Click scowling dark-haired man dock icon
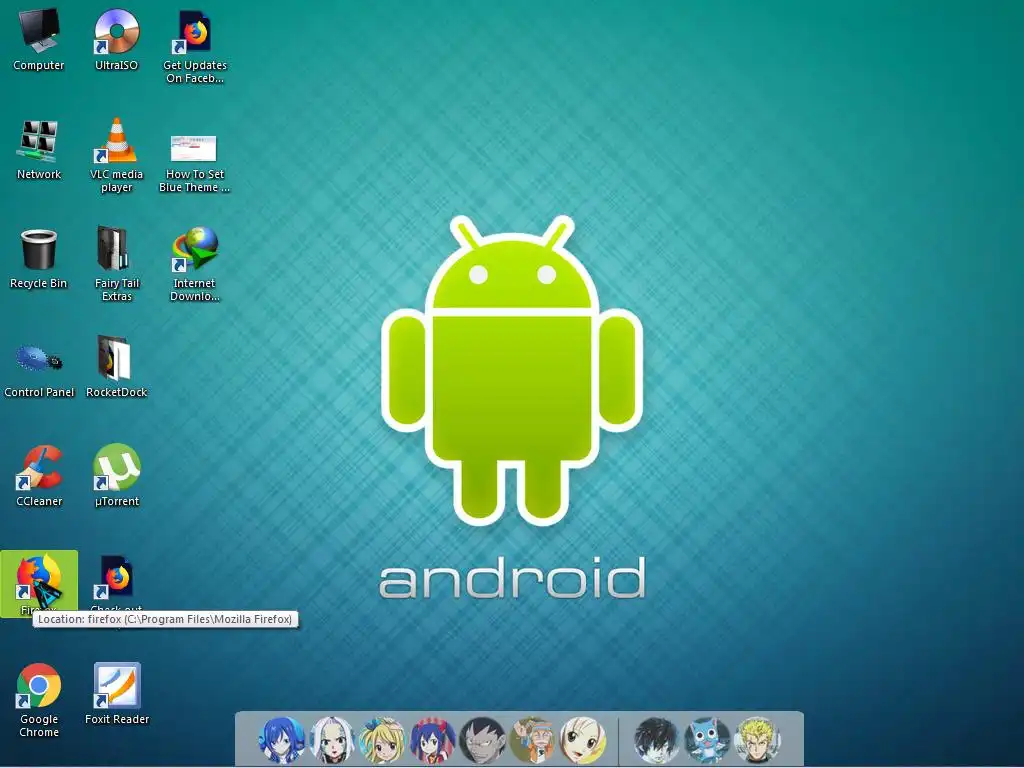This screenshot has width=1024, height=768. 483,741
